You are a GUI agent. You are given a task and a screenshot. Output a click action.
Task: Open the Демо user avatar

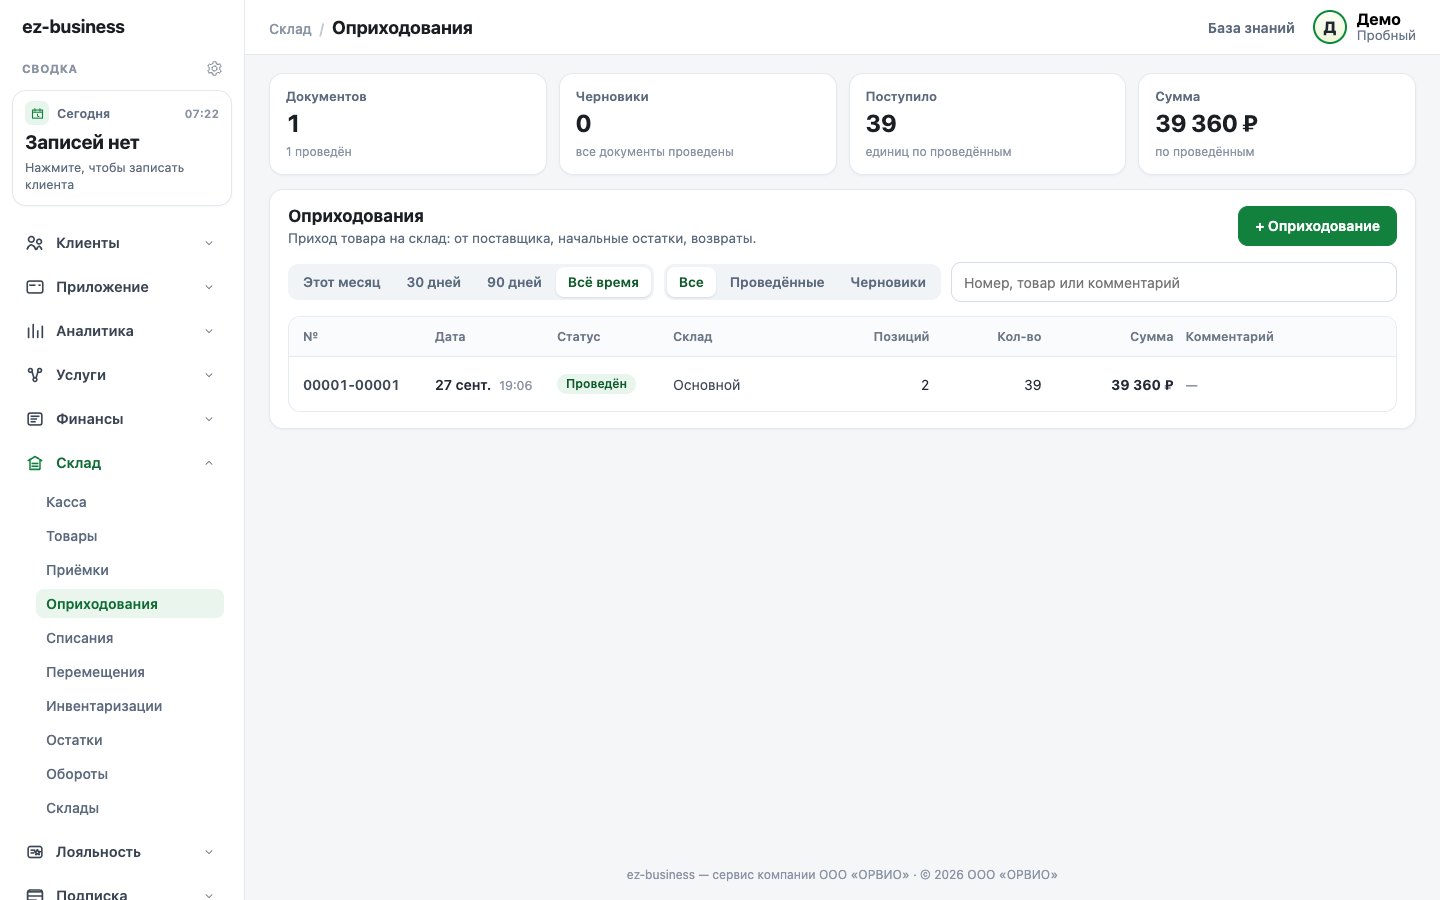(1330, 28)
